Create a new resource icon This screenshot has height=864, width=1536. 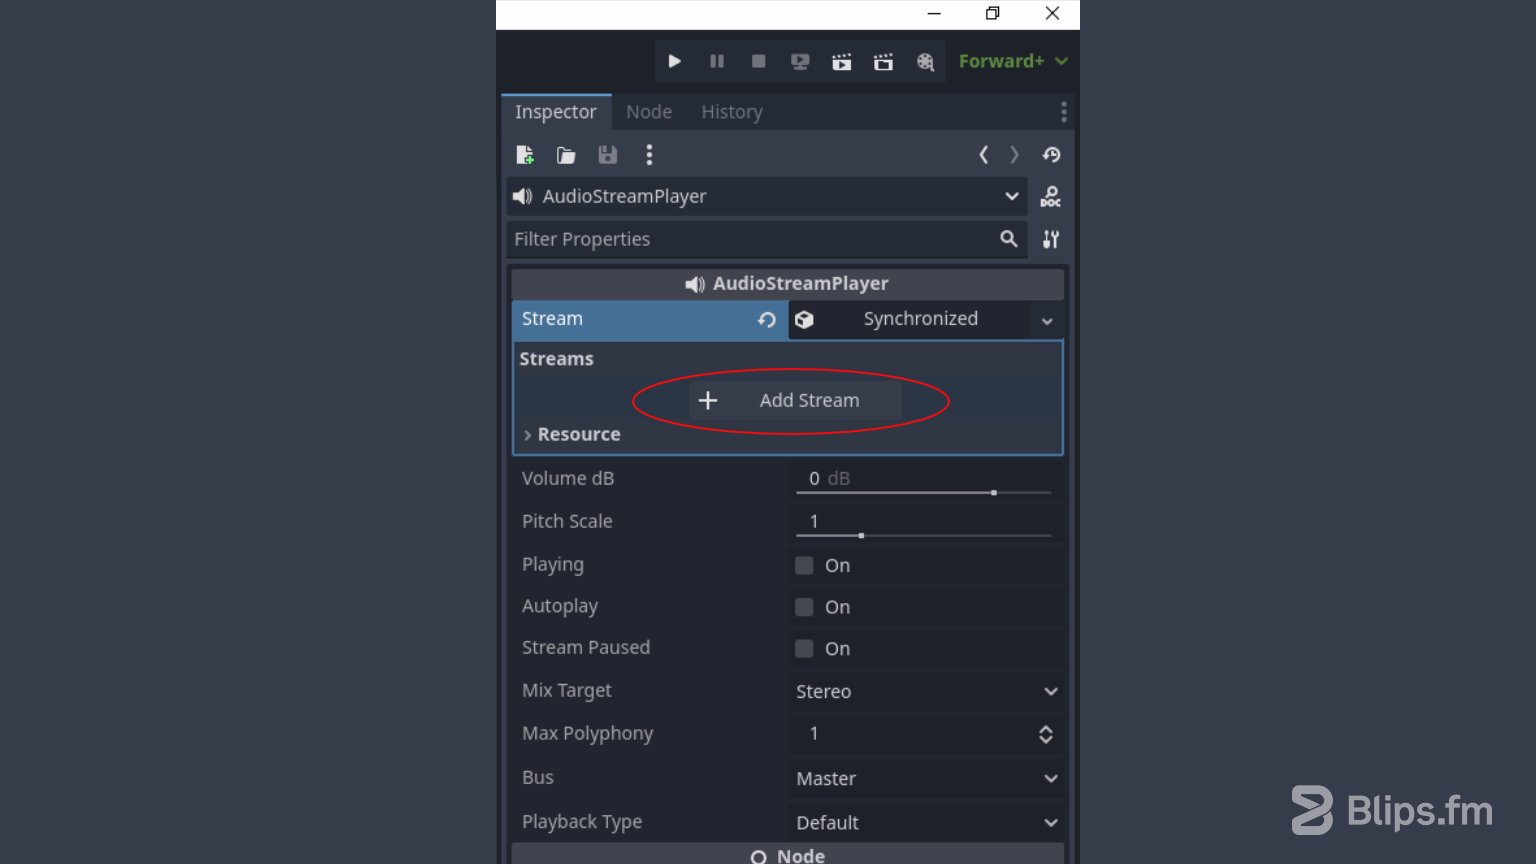click(x=524, y=155)
